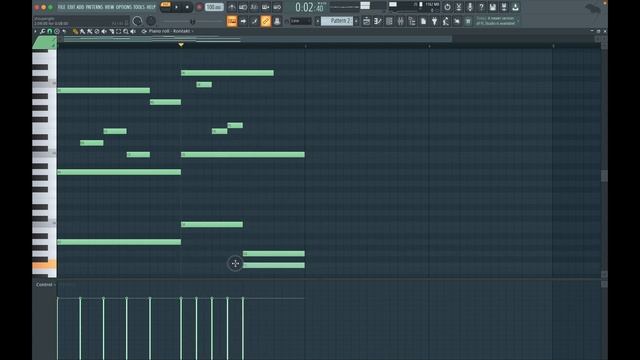Click the highlighted orange piano key
Viewport: 640px width, 360px height.
click(44, 265)
